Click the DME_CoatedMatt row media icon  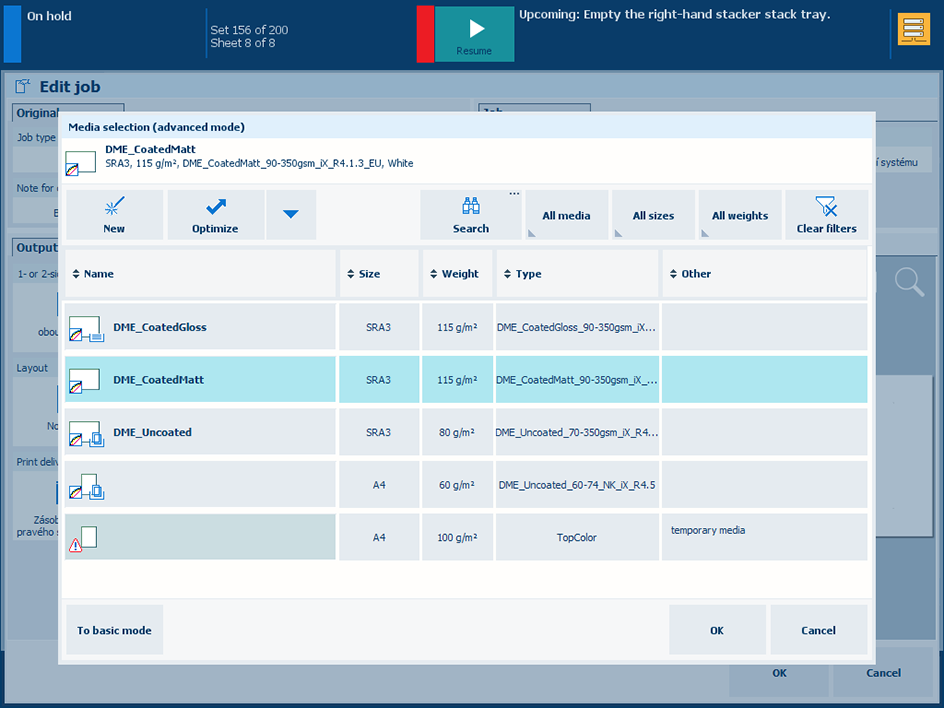click(84, 381)
